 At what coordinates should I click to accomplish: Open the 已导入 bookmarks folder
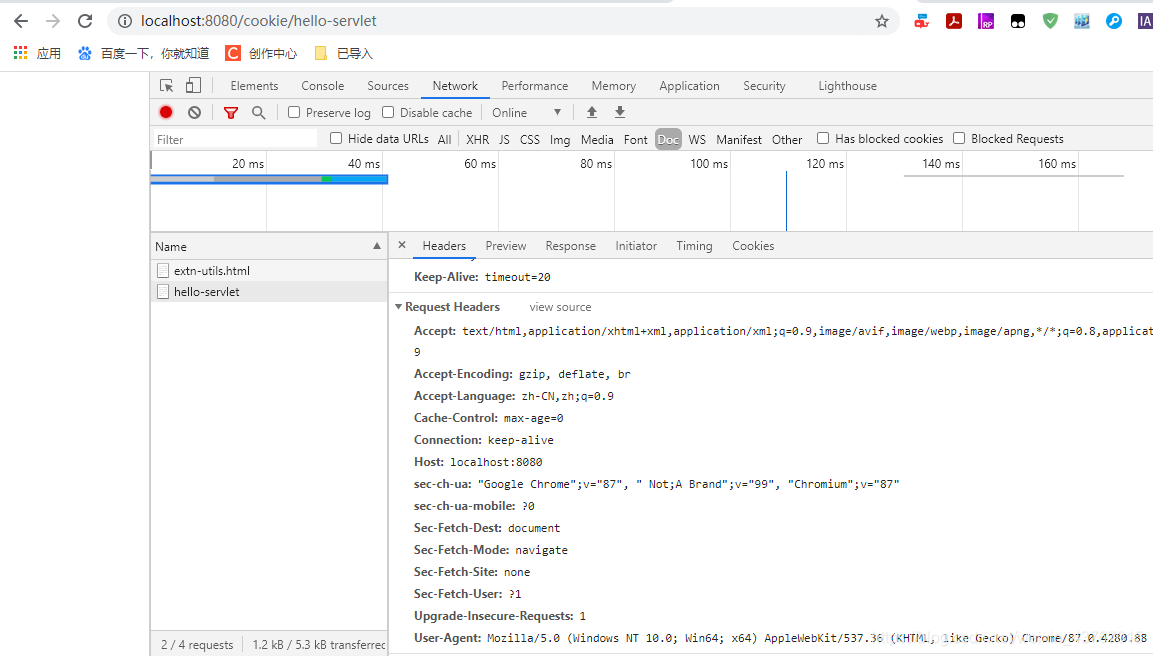click(x=343, y=53)
